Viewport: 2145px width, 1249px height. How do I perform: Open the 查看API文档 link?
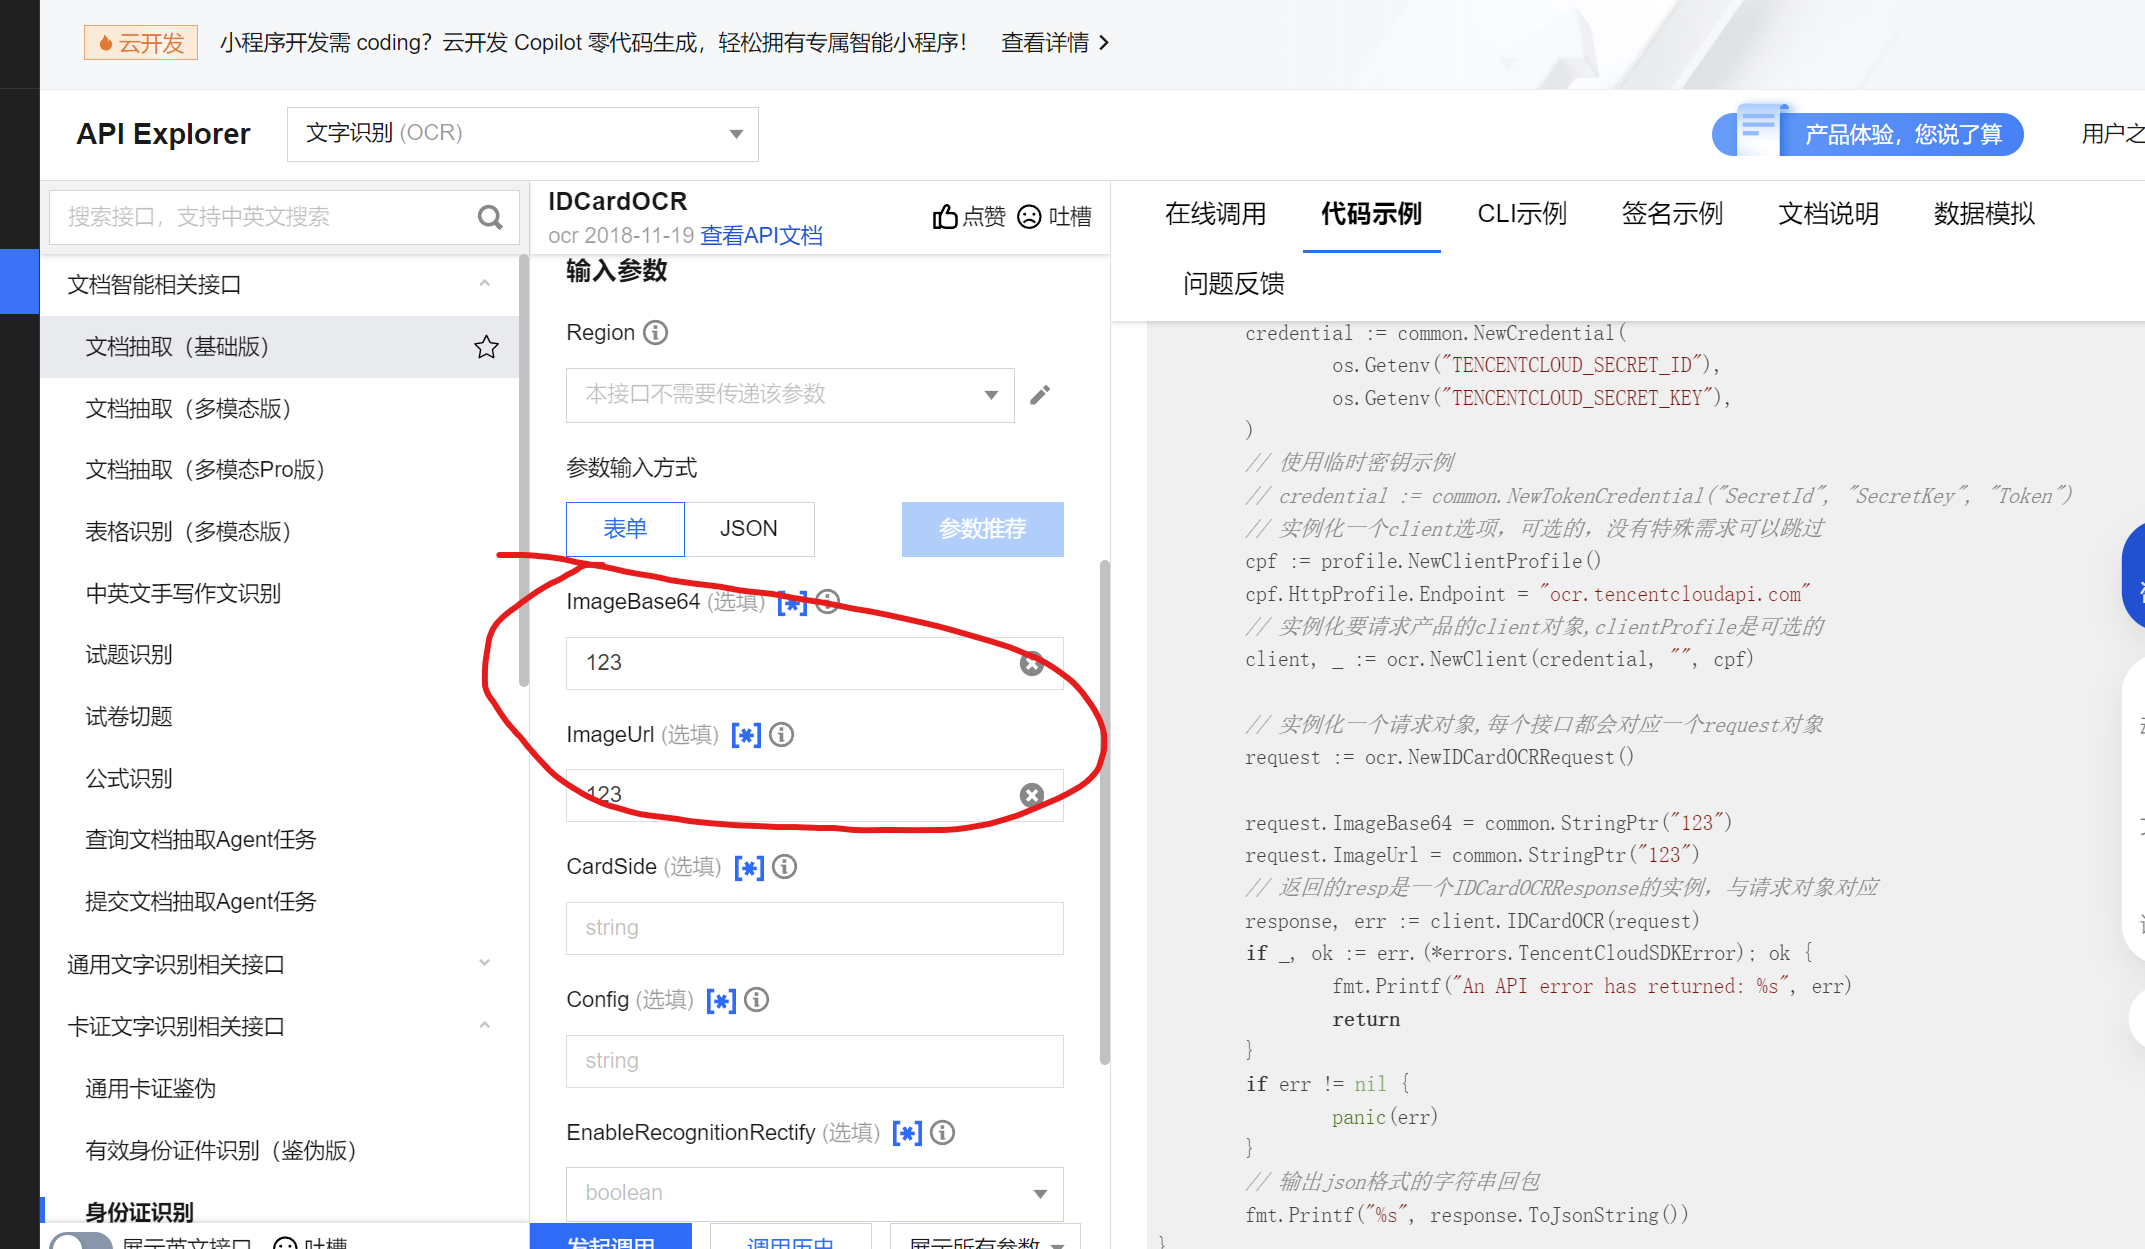761,236
